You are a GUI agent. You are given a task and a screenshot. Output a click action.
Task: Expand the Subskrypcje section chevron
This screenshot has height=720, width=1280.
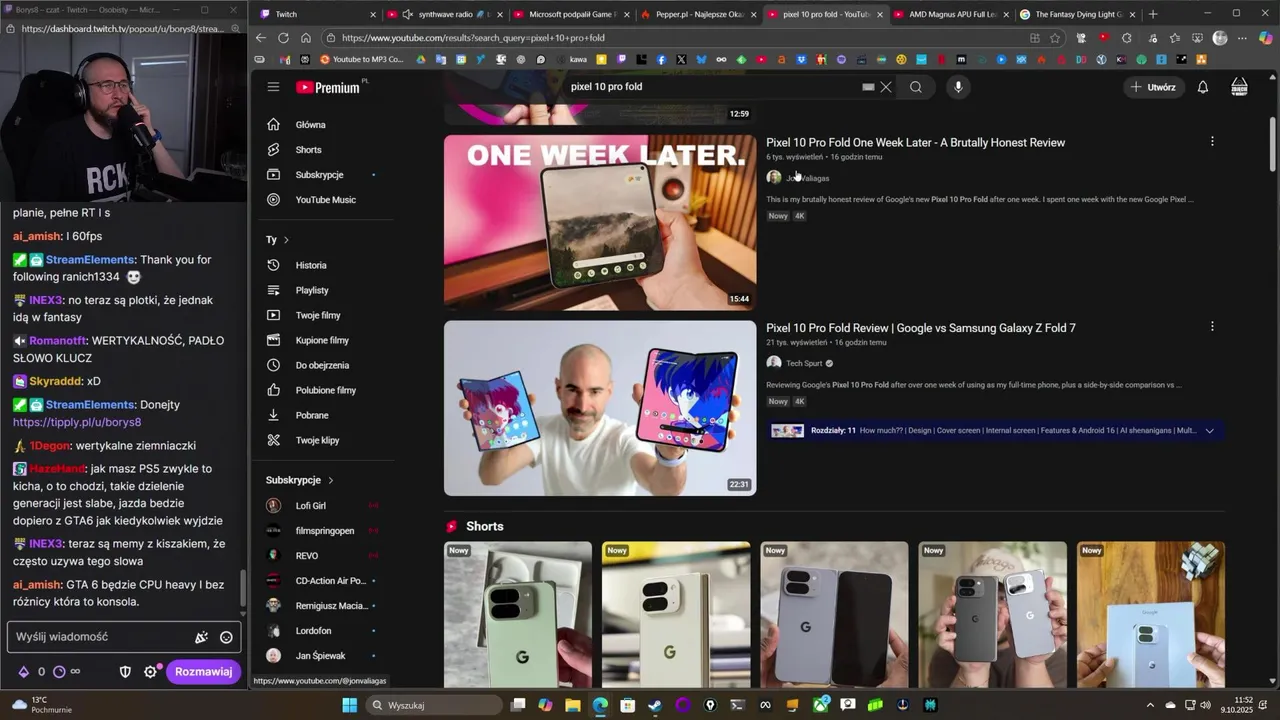(x=331, y=480)
